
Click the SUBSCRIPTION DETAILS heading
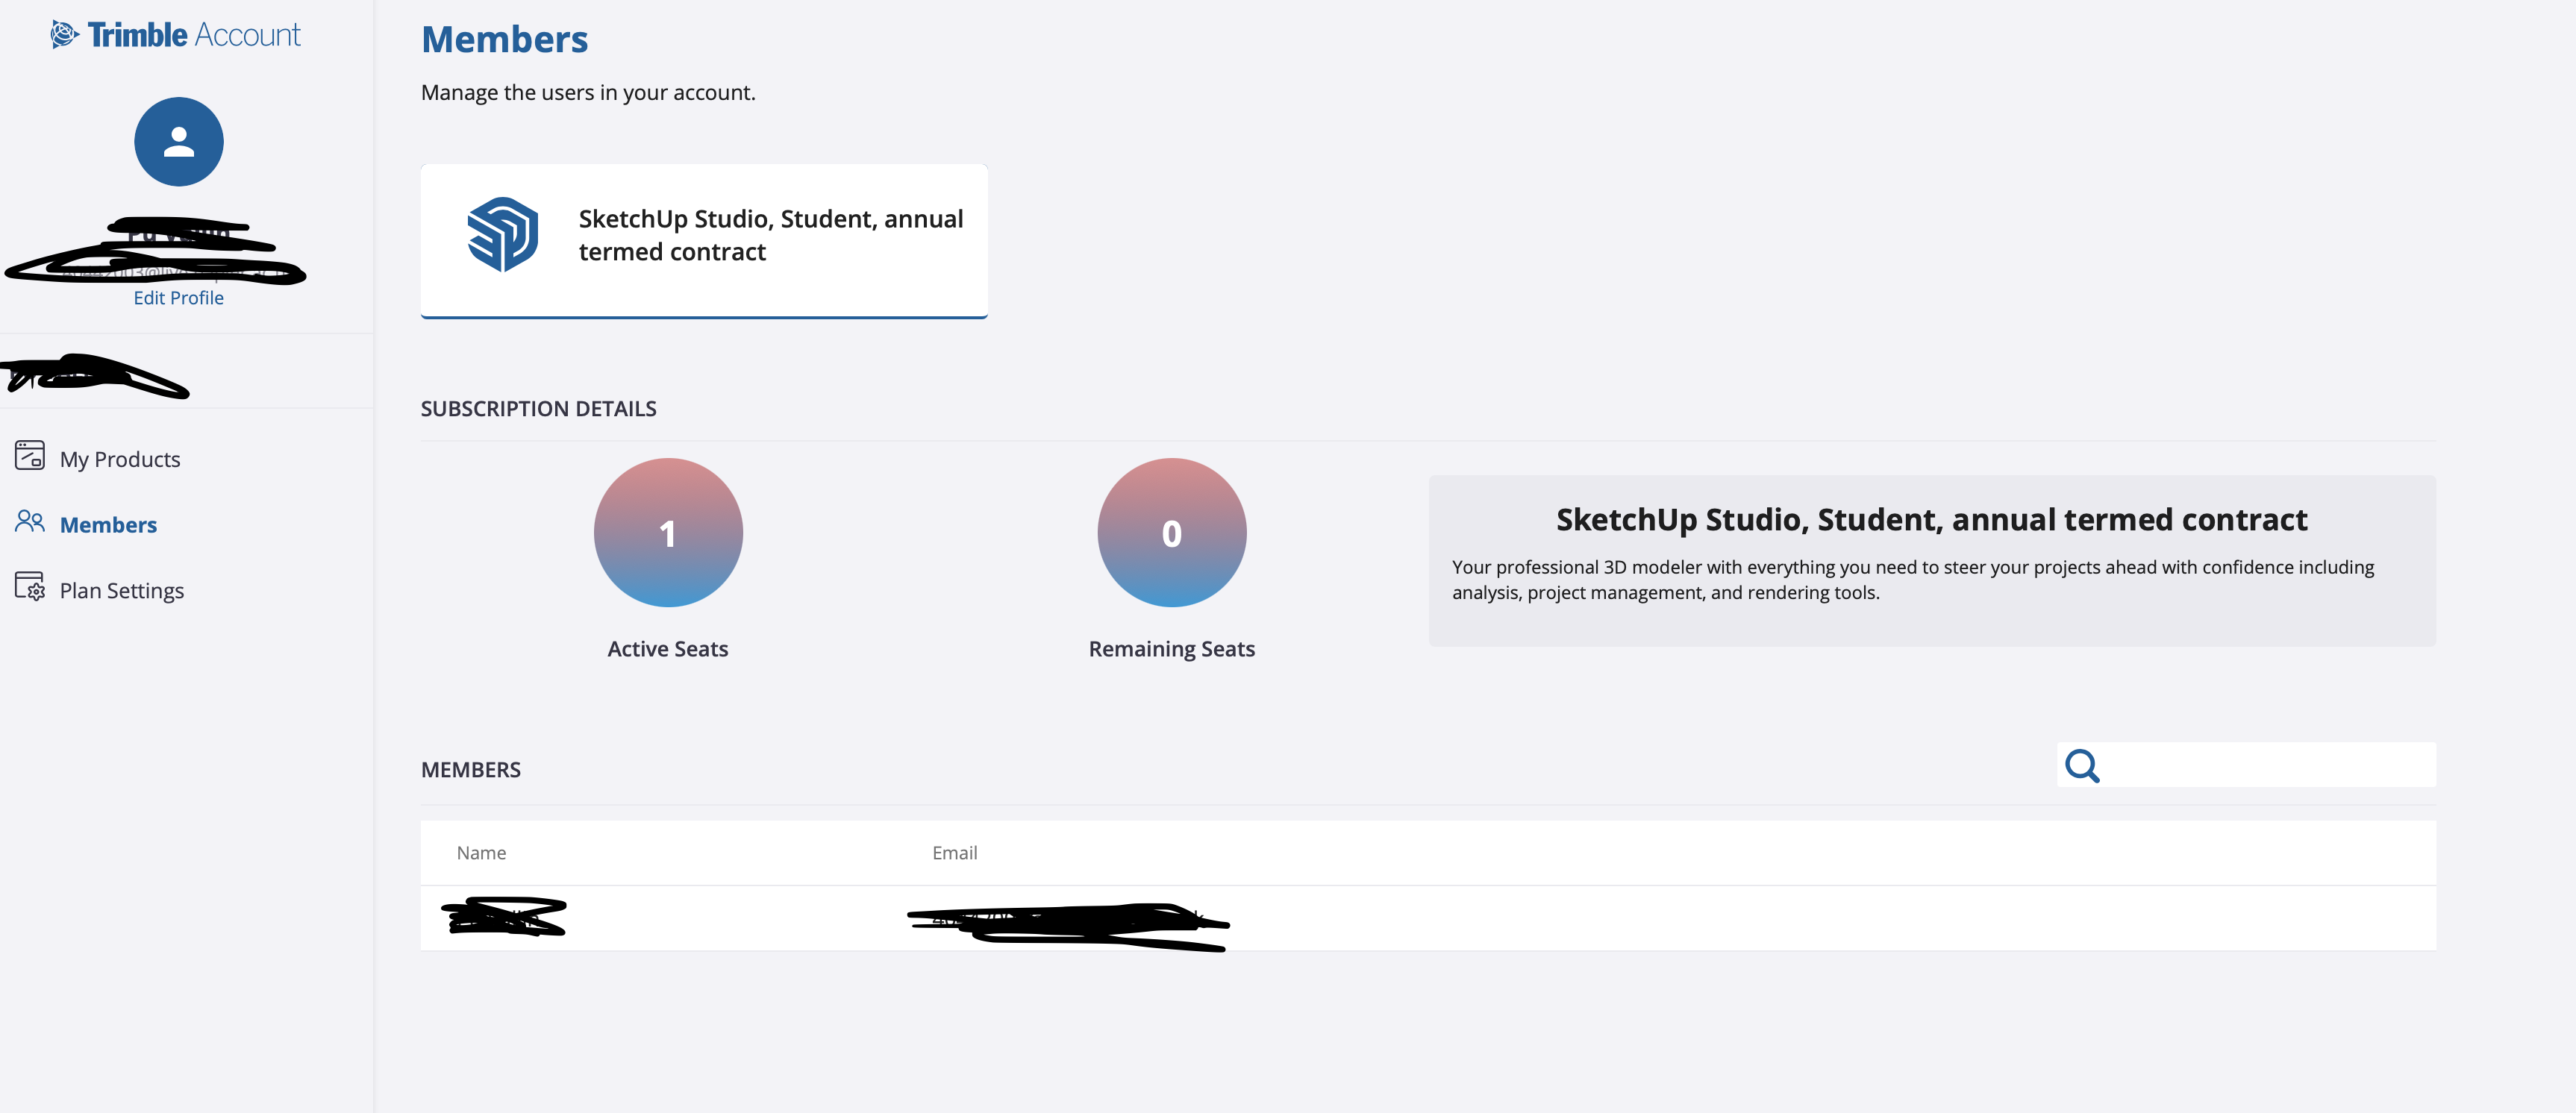coord(538,409)
